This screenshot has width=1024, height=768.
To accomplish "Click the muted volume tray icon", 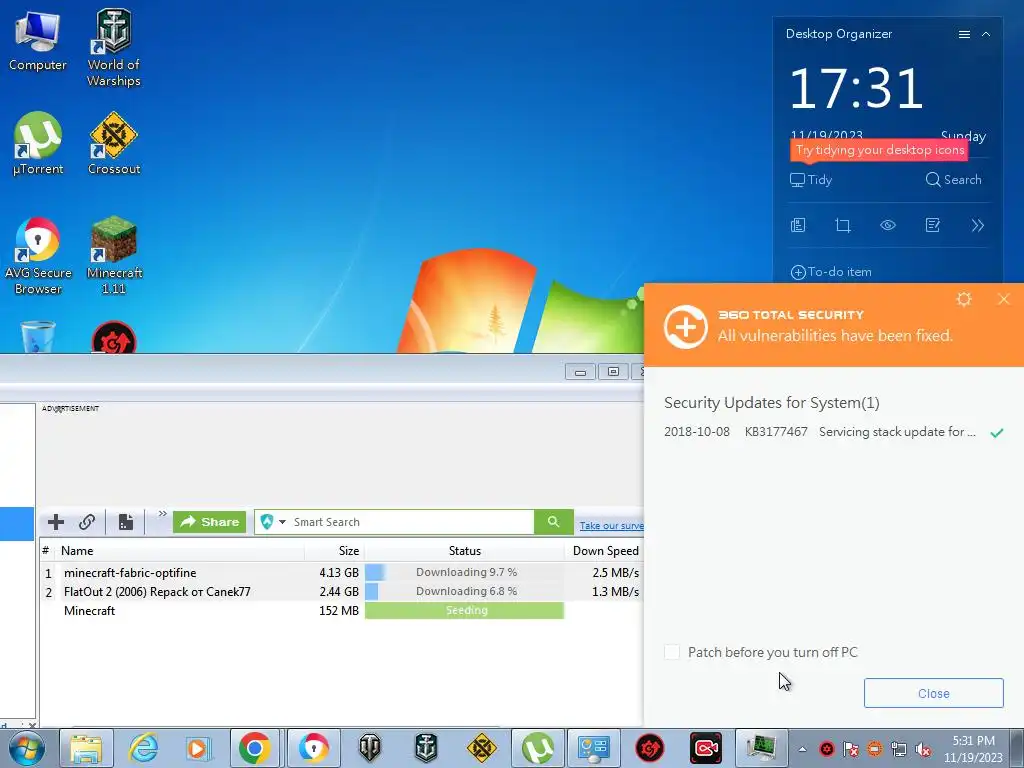I will pyautogui.click(x=923, y=749).
